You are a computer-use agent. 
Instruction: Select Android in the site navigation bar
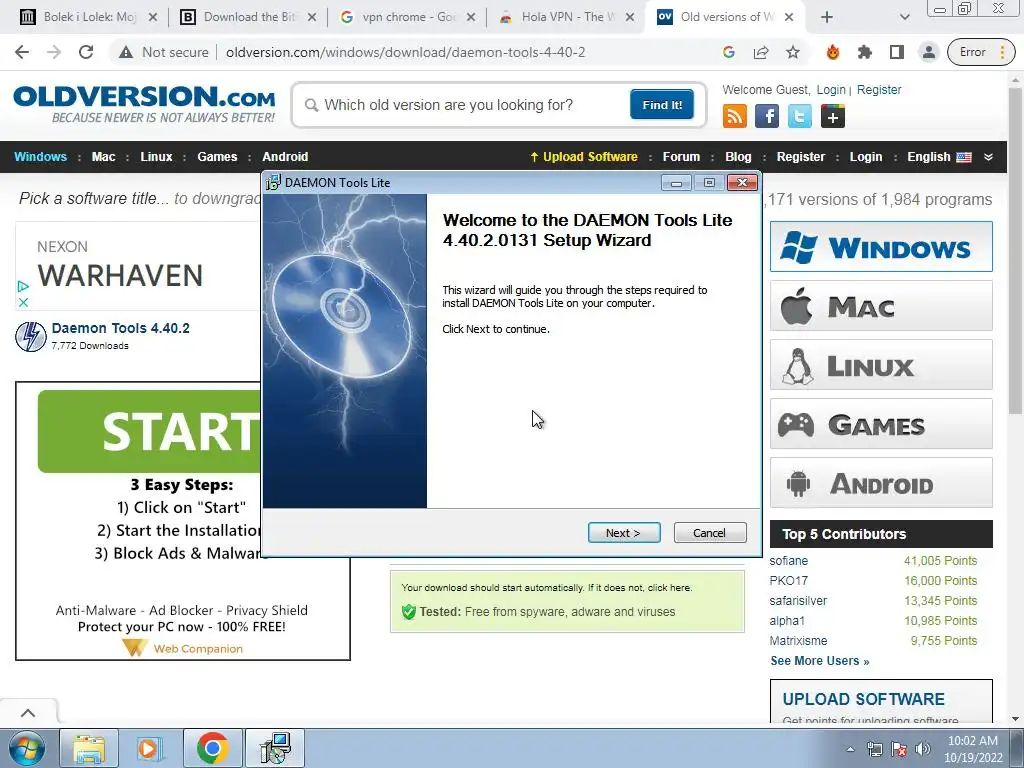285,157
